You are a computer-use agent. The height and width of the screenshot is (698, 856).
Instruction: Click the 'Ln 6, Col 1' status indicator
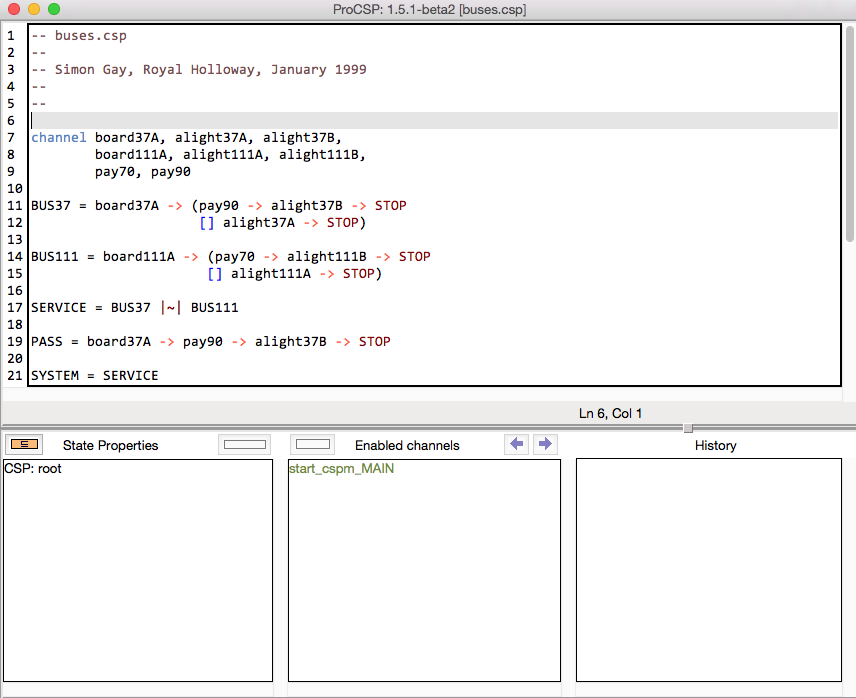pos(610,413)
